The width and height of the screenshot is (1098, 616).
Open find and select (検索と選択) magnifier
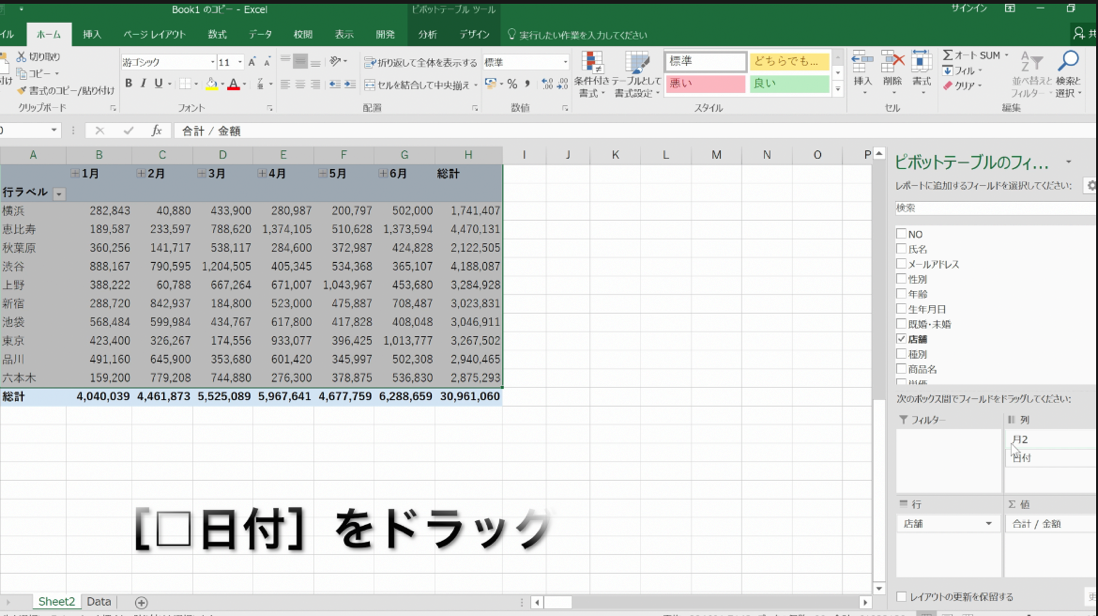coord(1068,74)
